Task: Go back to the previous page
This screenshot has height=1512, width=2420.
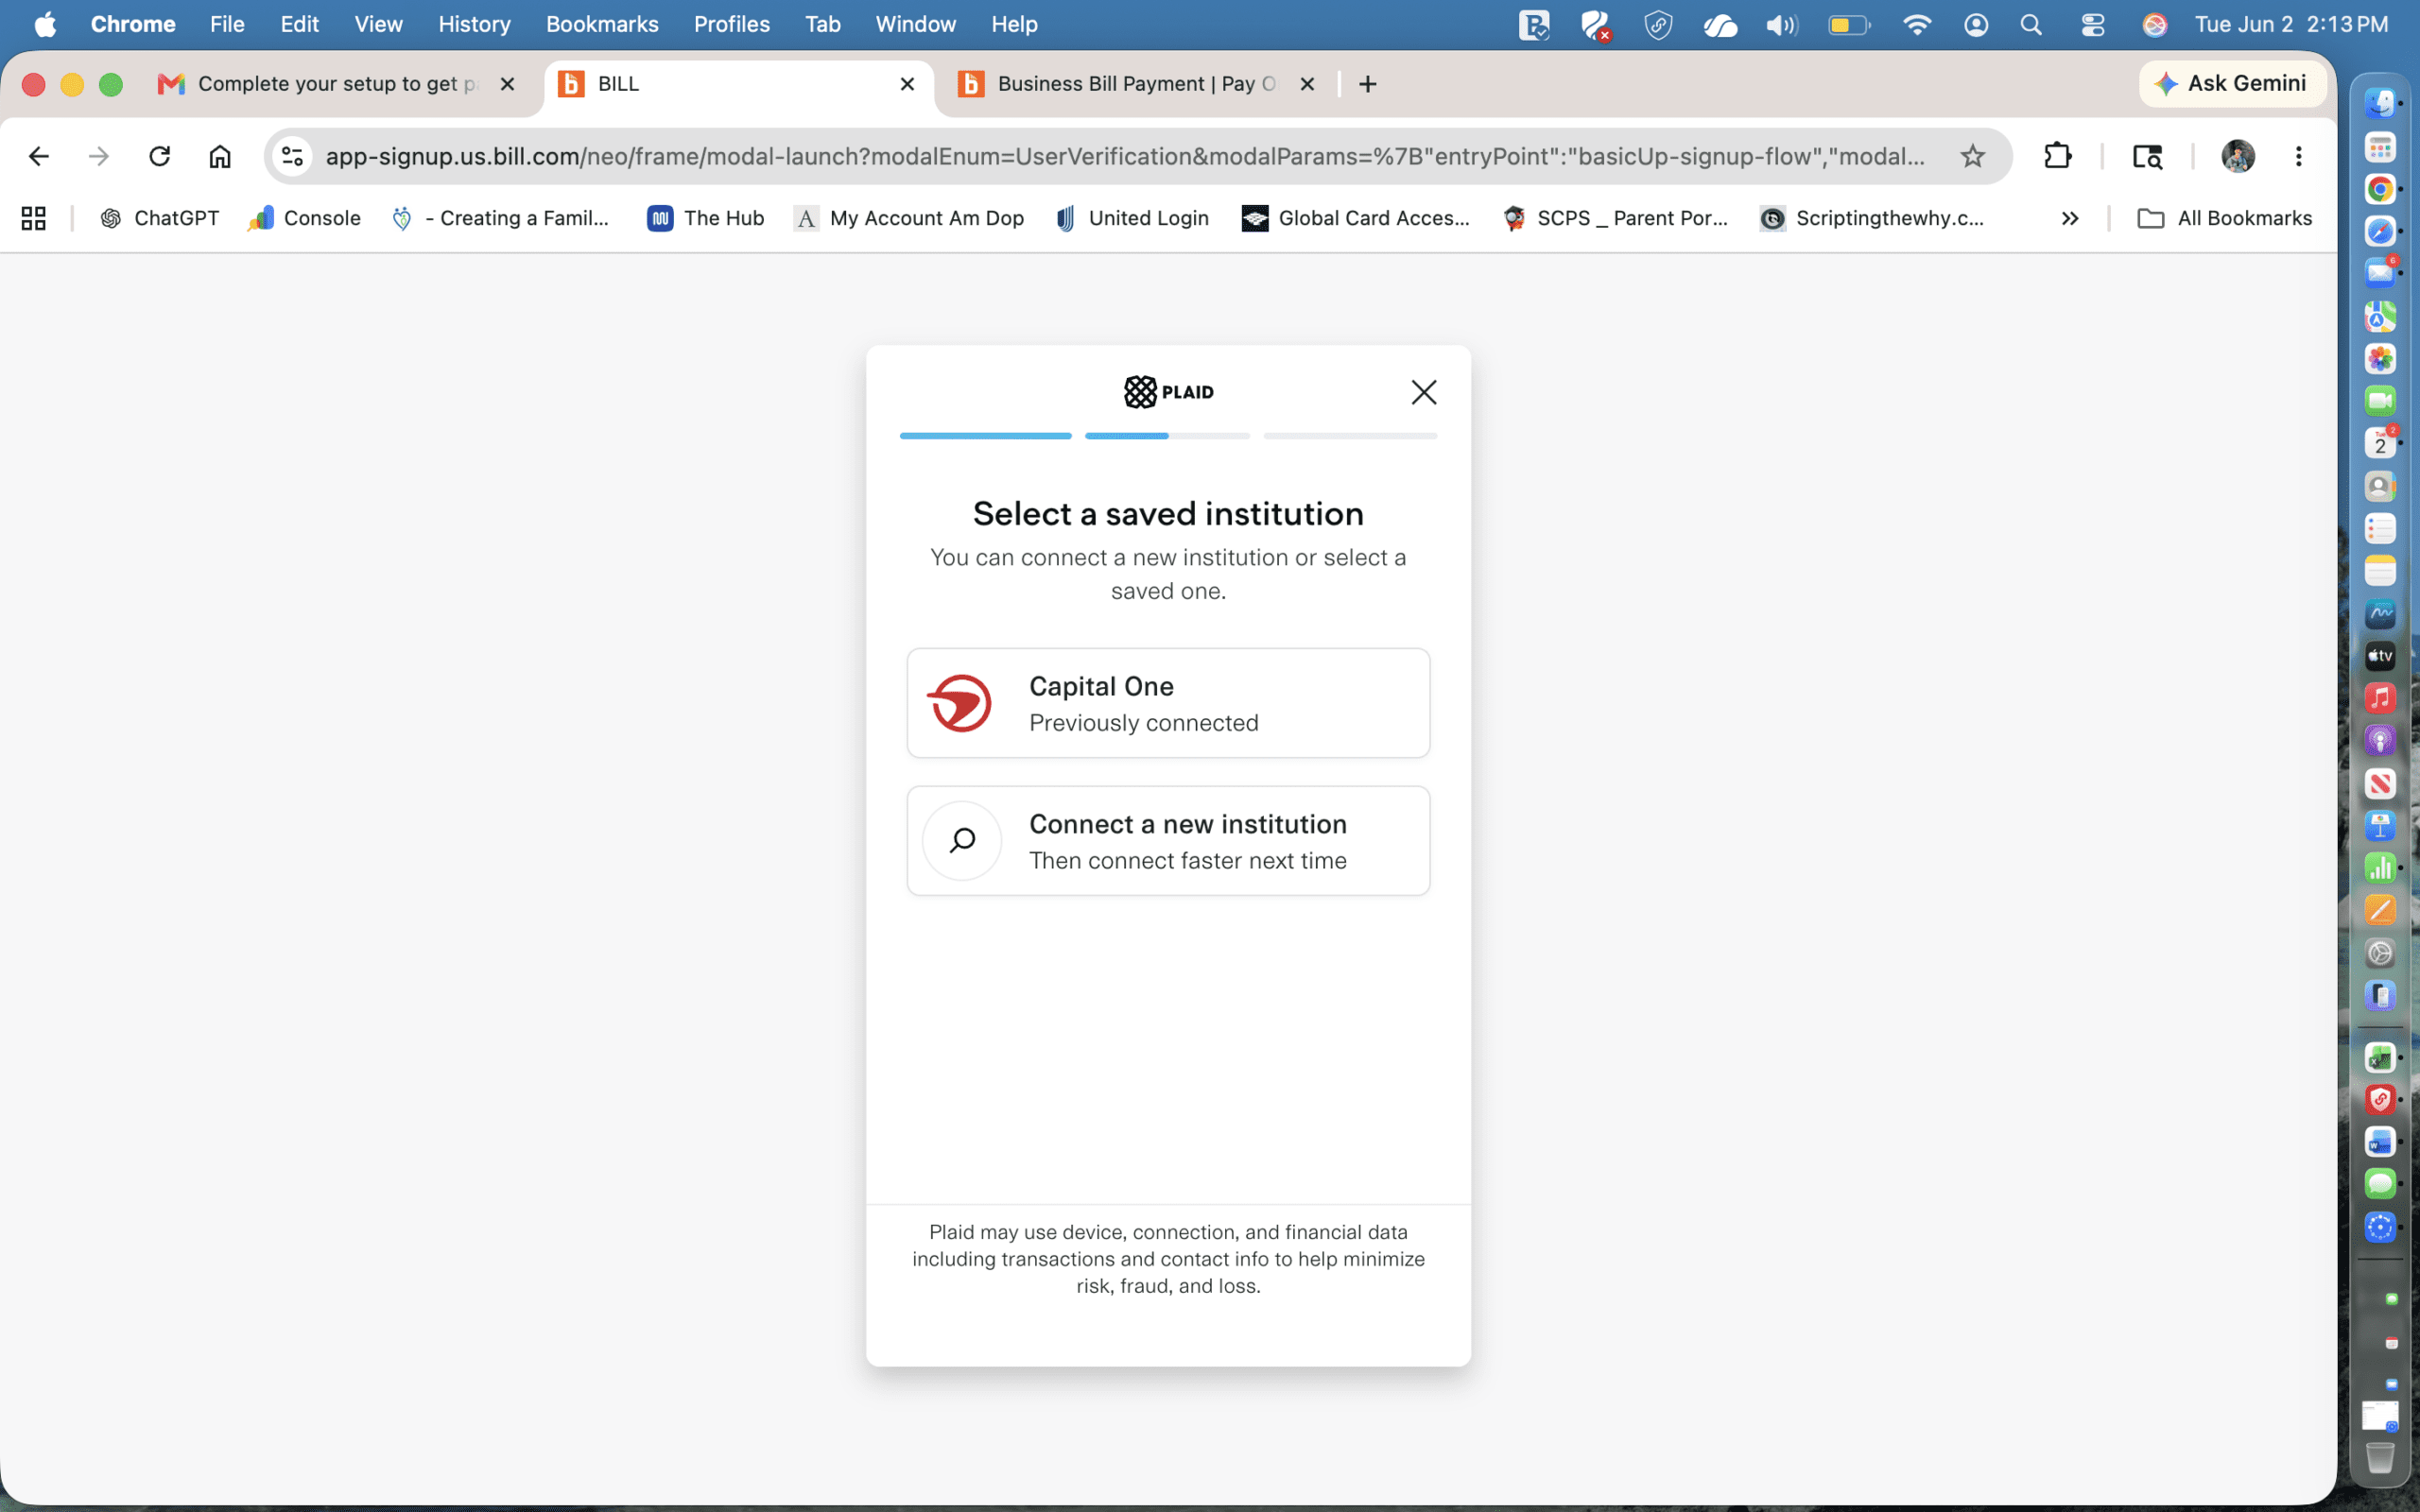Action: click(39, 156)
